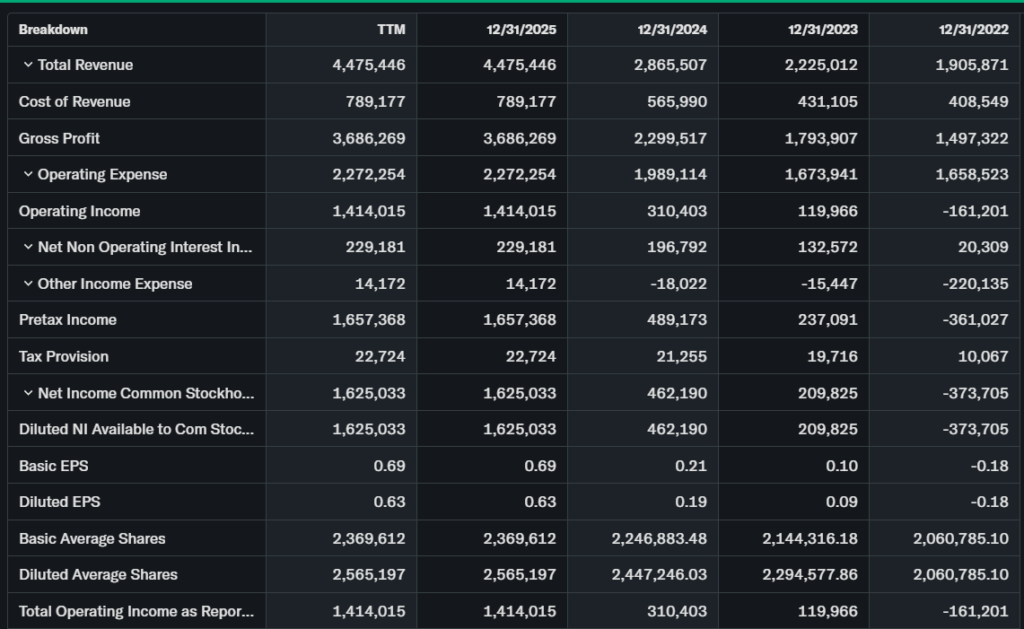This screenshot has width=1024, height=629.
Task: Click the Tax Provision row label
Action: point(64,357)
